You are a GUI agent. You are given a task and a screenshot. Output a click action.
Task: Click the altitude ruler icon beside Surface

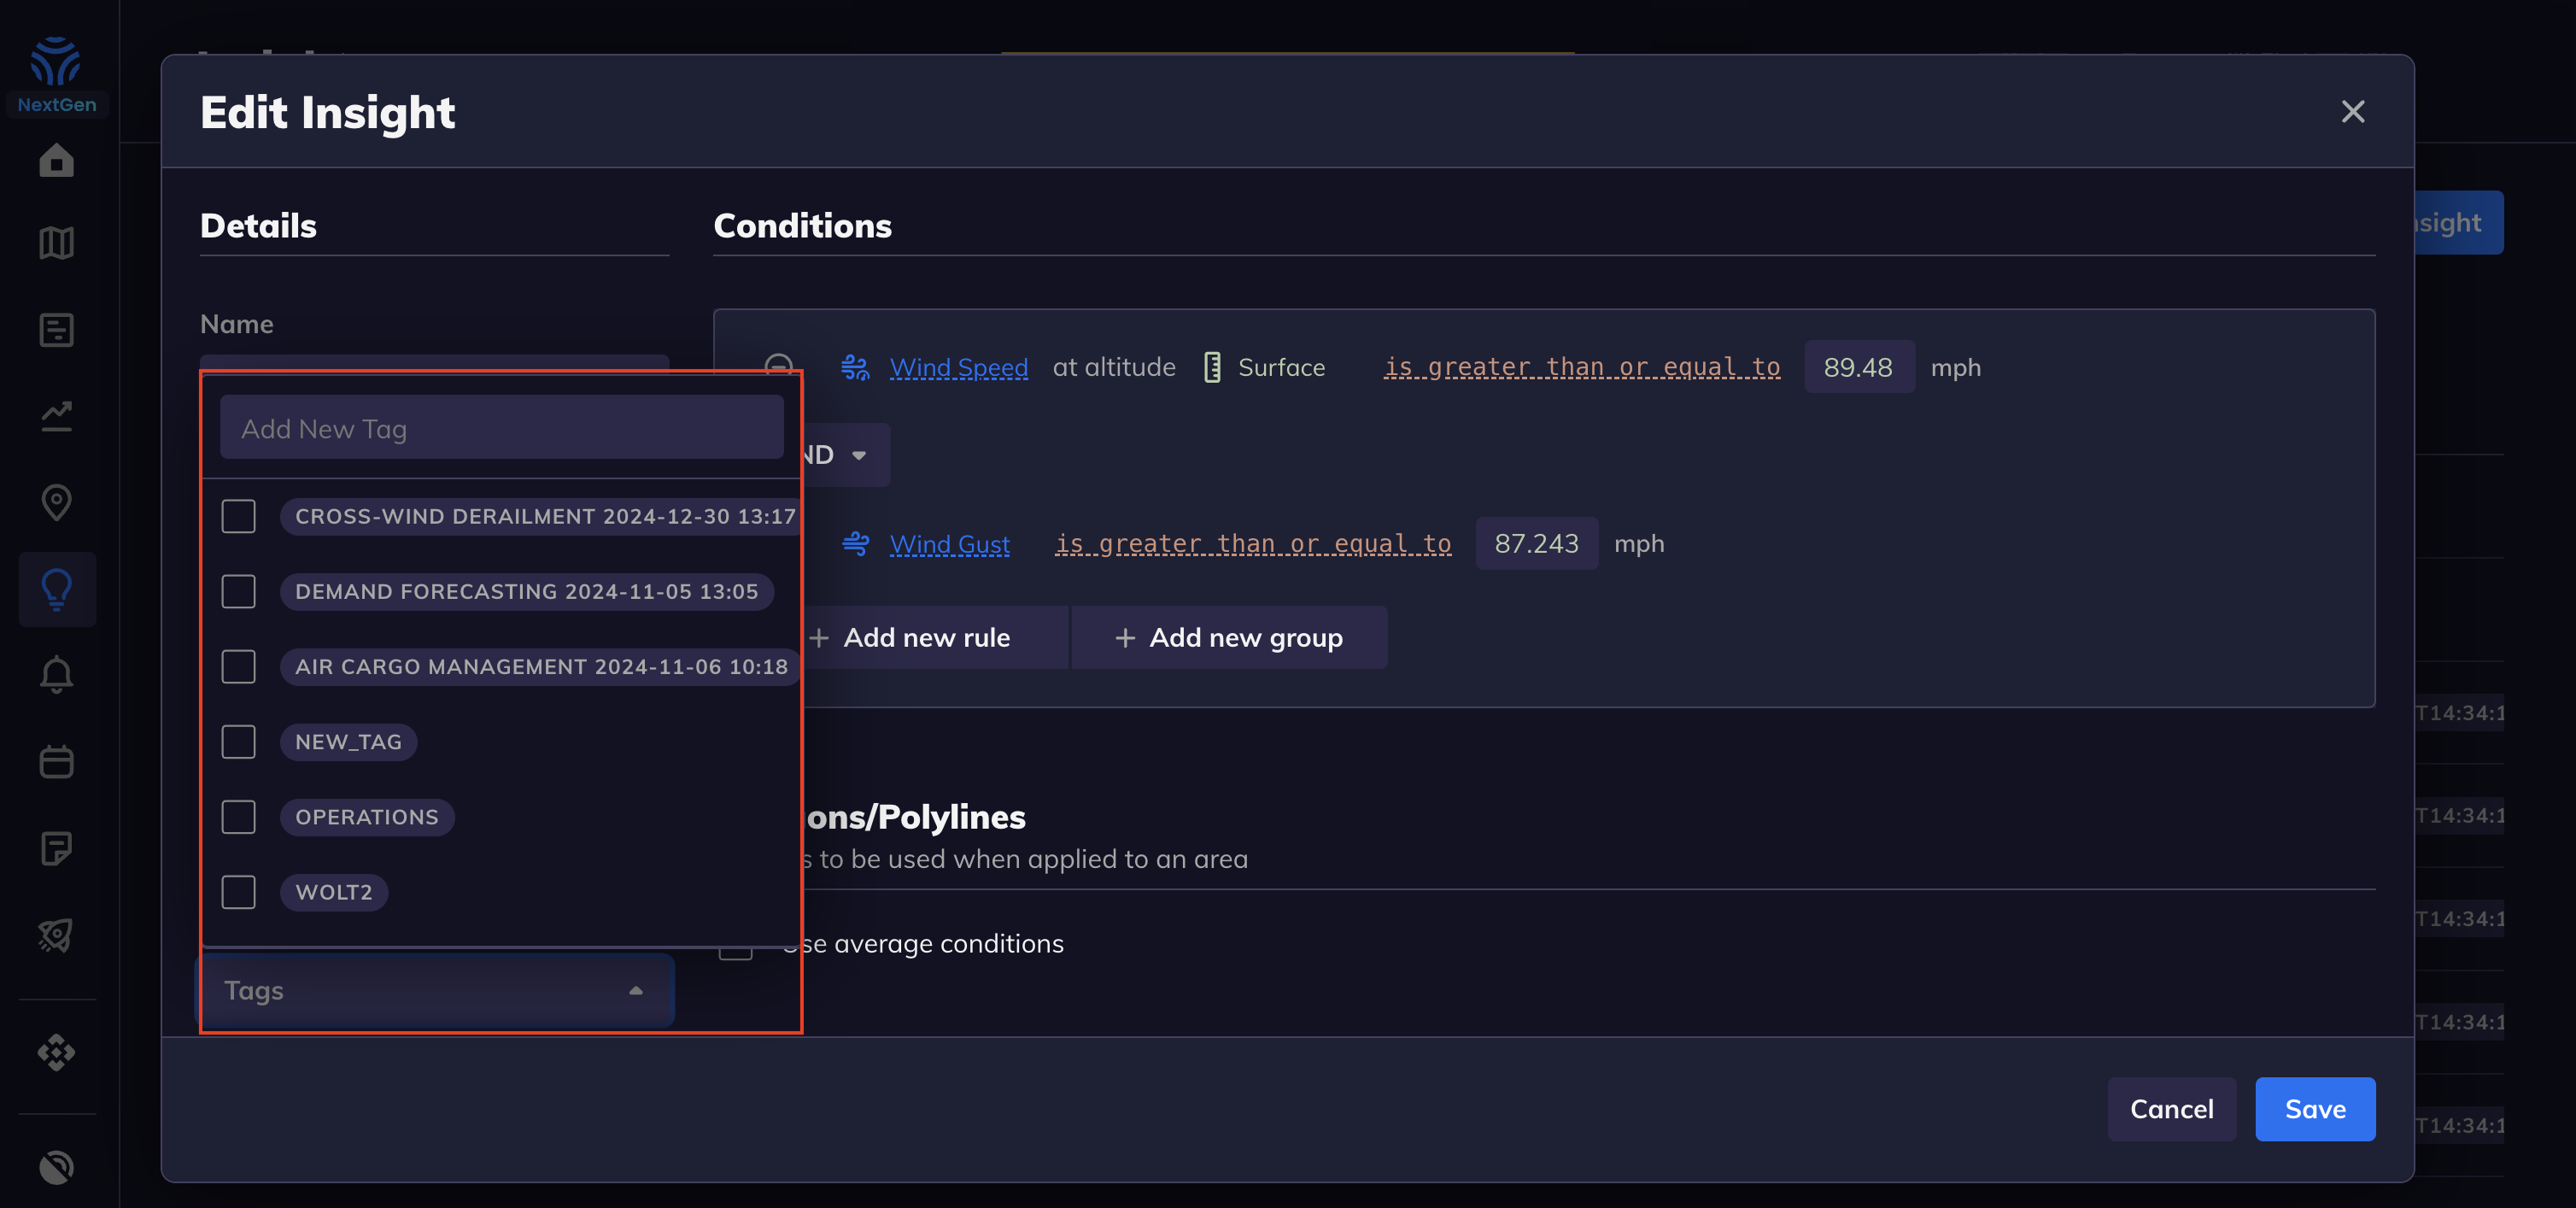[1211, 367]
